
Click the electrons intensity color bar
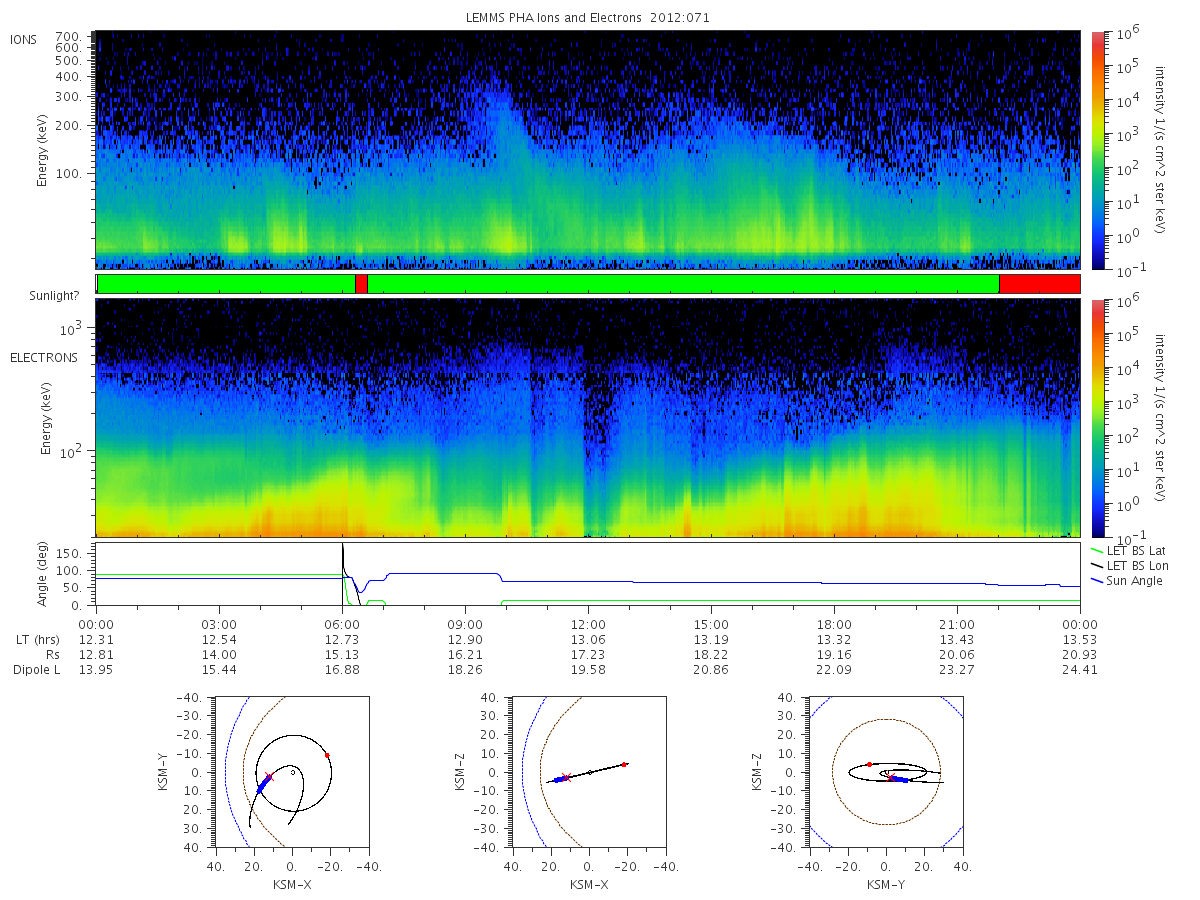(1098, 418)
